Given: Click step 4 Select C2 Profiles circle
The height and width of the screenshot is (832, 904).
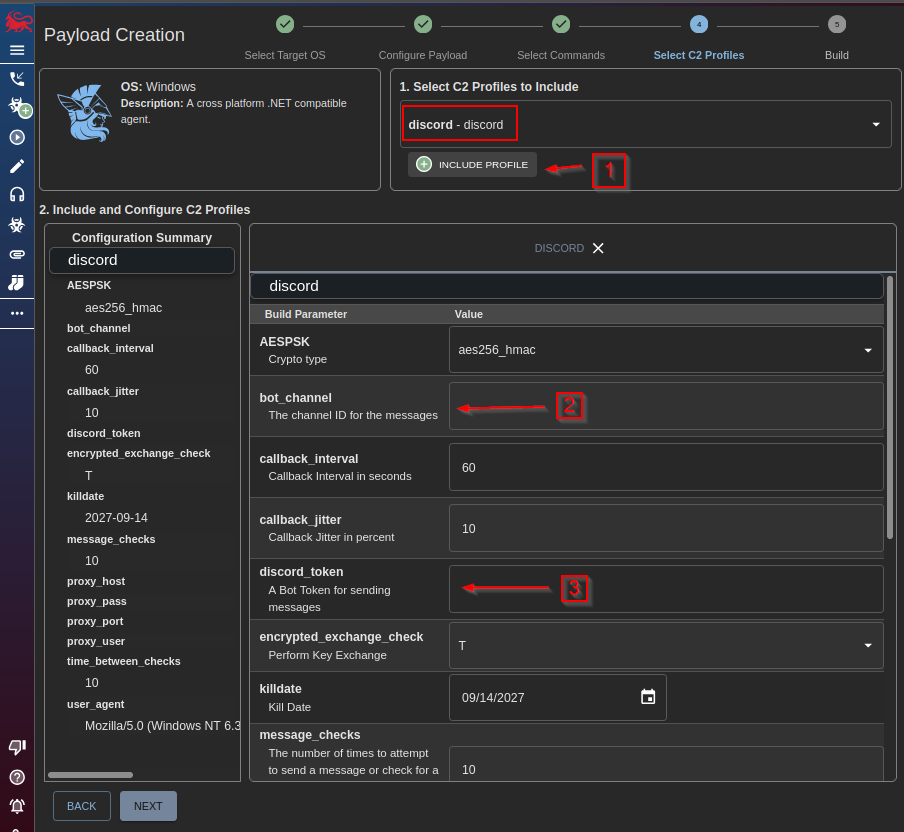Looking at the screenshot, I should (699, 24).
